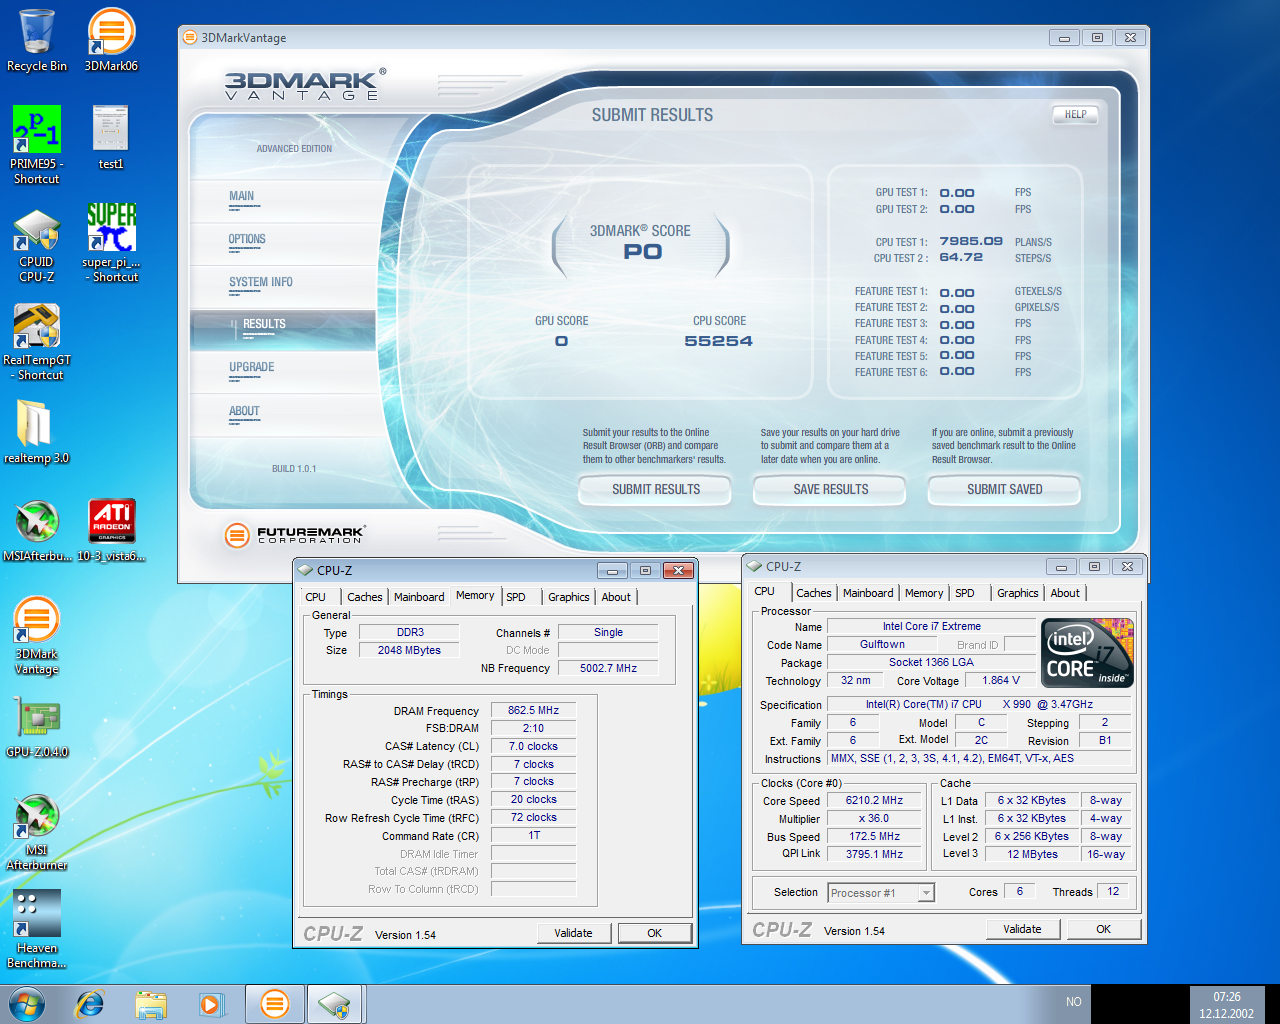This screenshot has height=1024, width=1280.
Task: Open the OPTIONS section in 3DMark Vantage
Action: [x=247, y=240]
